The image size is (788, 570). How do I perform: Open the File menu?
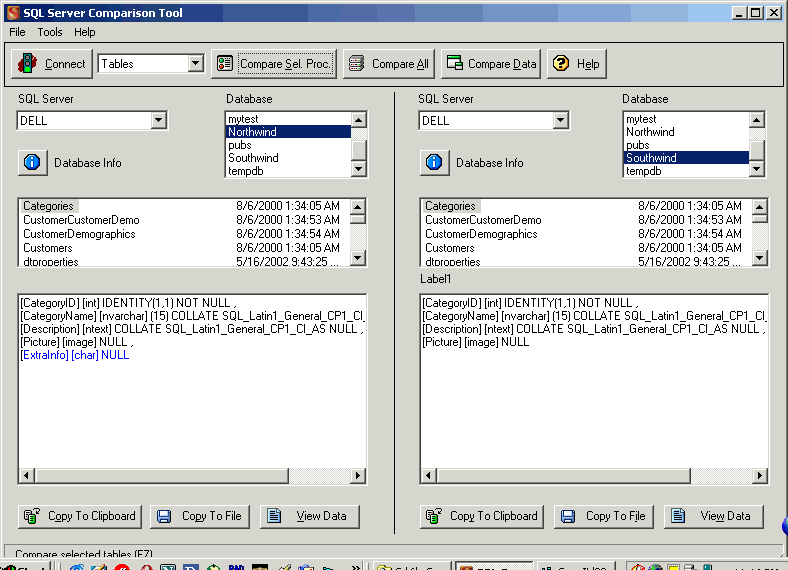(17, 32)
